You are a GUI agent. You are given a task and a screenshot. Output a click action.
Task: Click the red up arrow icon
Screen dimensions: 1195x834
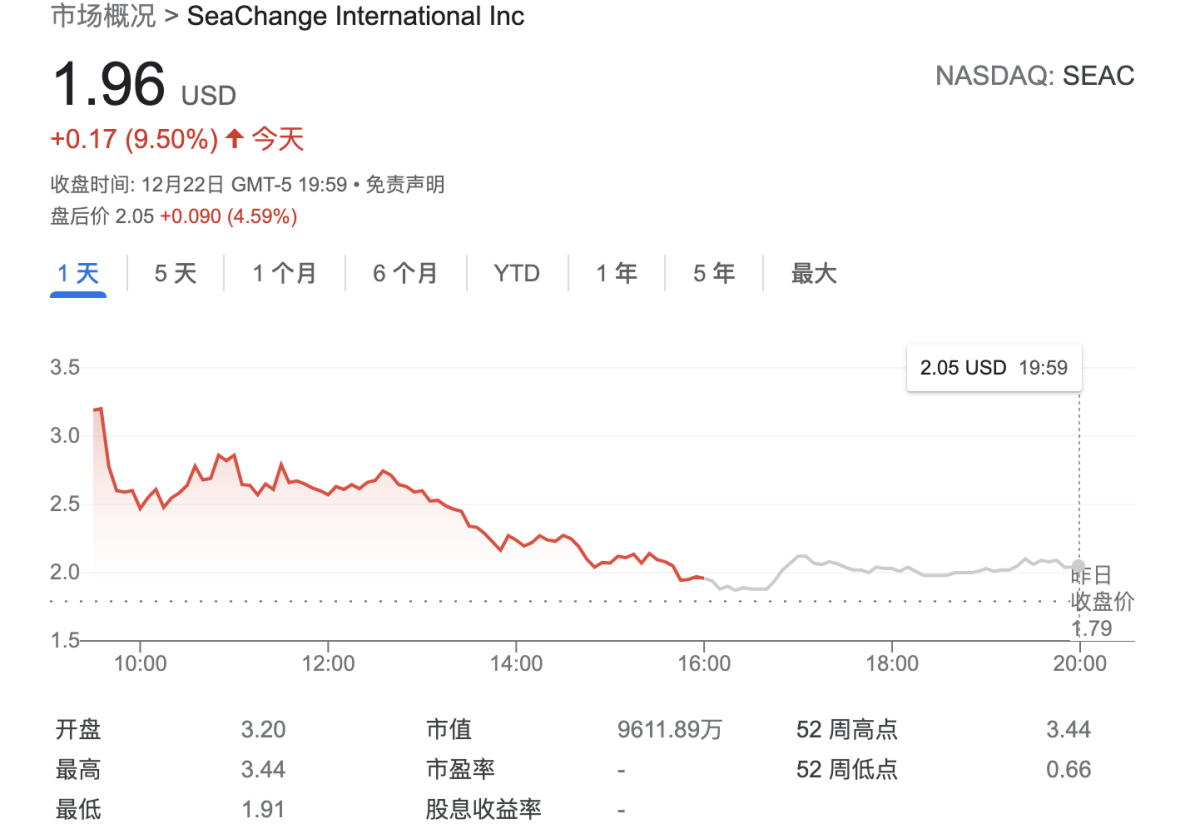click(x=234, y=139)
